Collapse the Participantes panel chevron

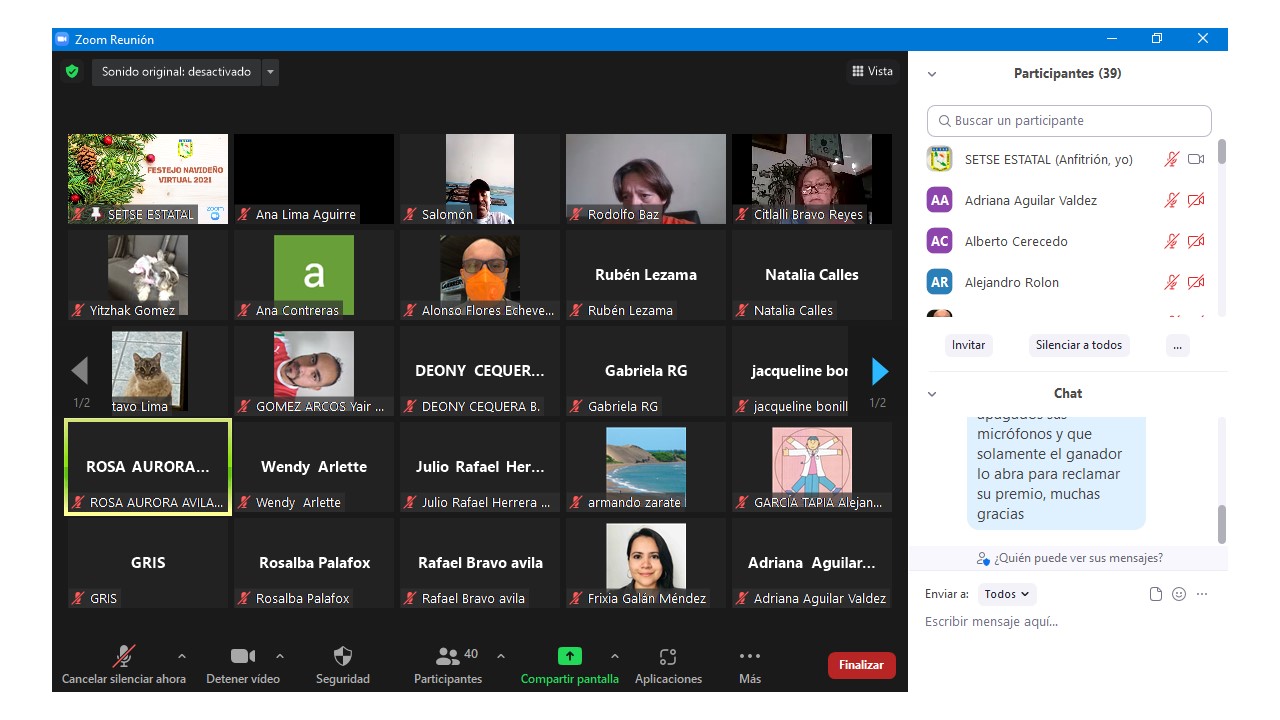[932, 74]
